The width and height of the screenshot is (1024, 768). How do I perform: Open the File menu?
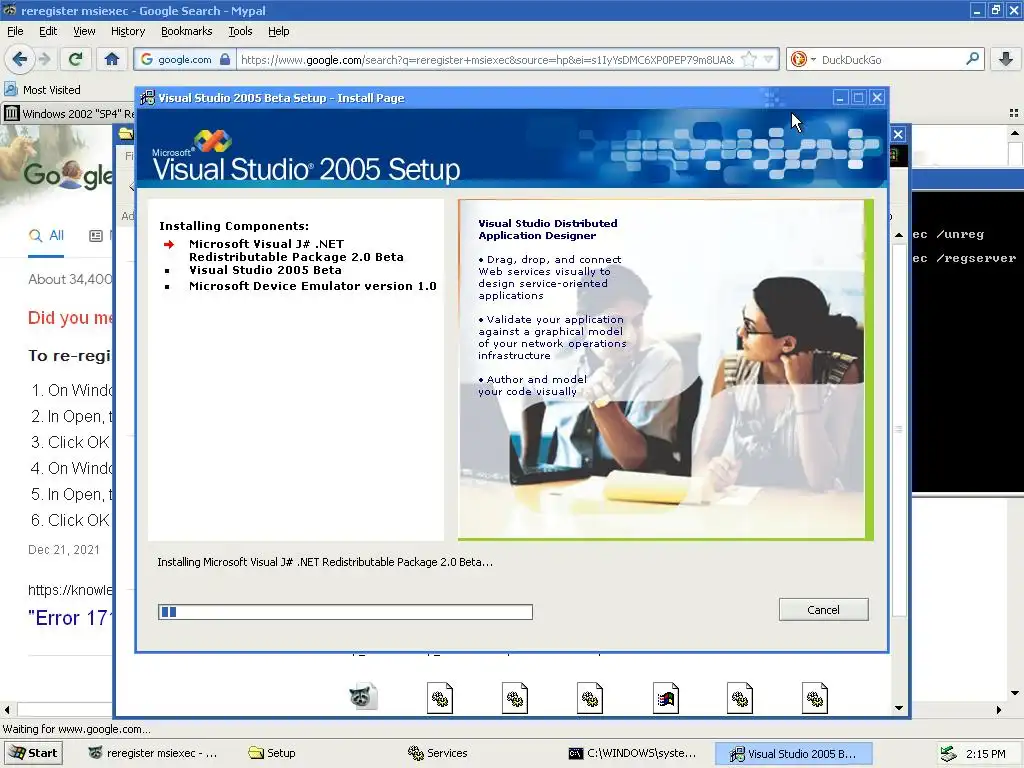click(15, 31)
